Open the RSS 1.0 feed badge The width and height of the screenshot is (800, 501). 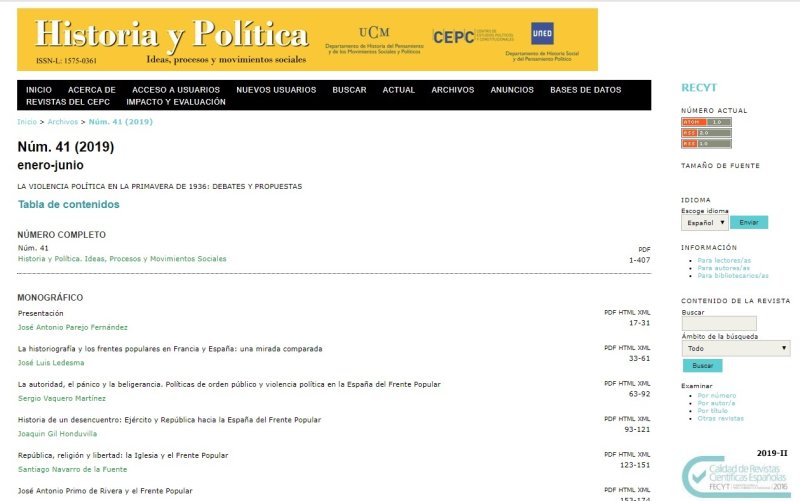tap(706, 143)
